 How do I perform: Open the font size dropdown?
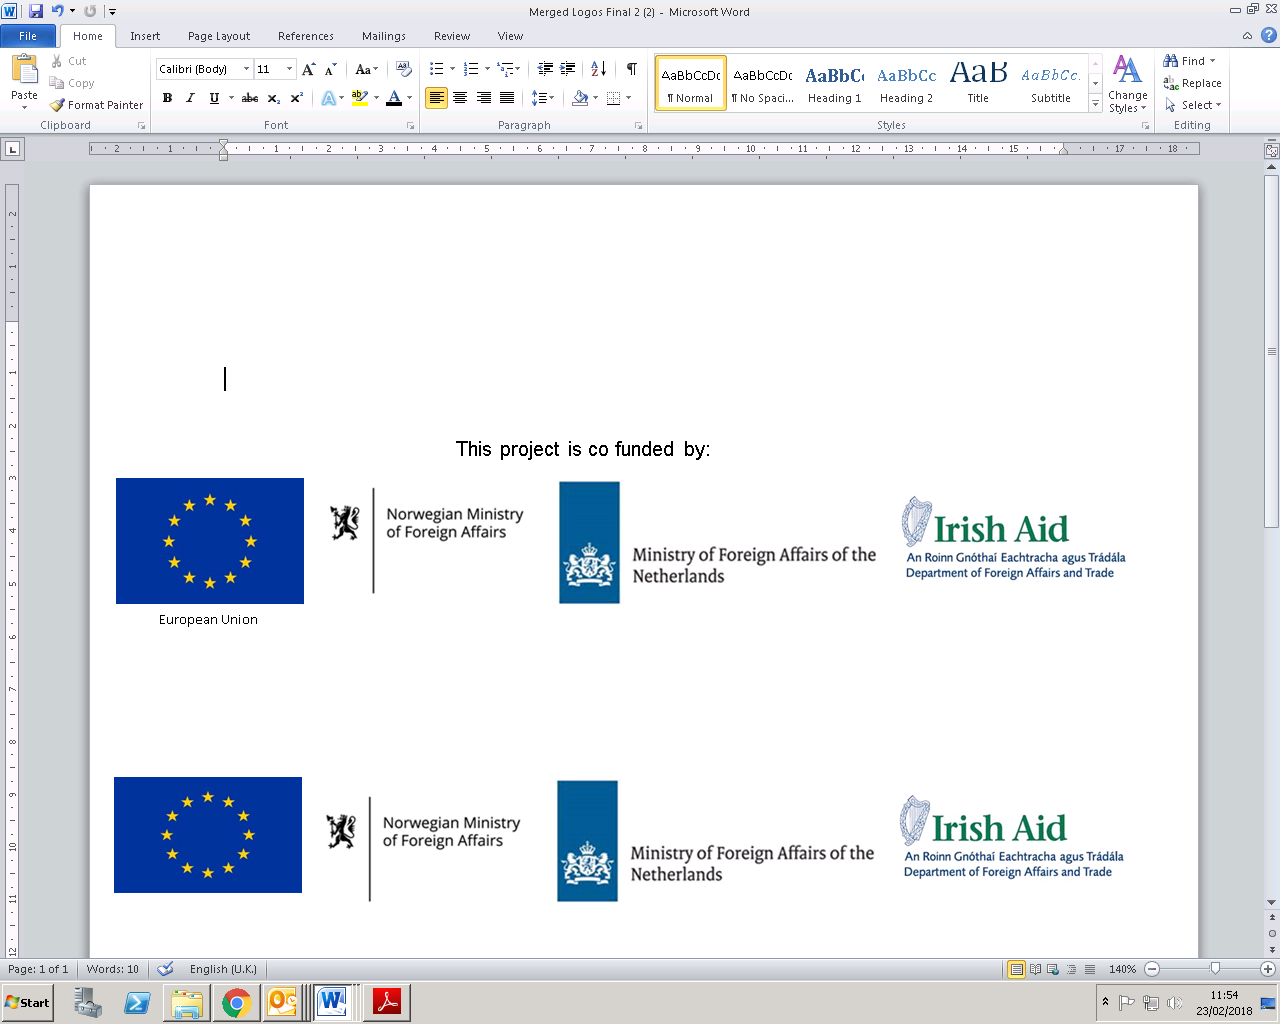coord(290,69)
